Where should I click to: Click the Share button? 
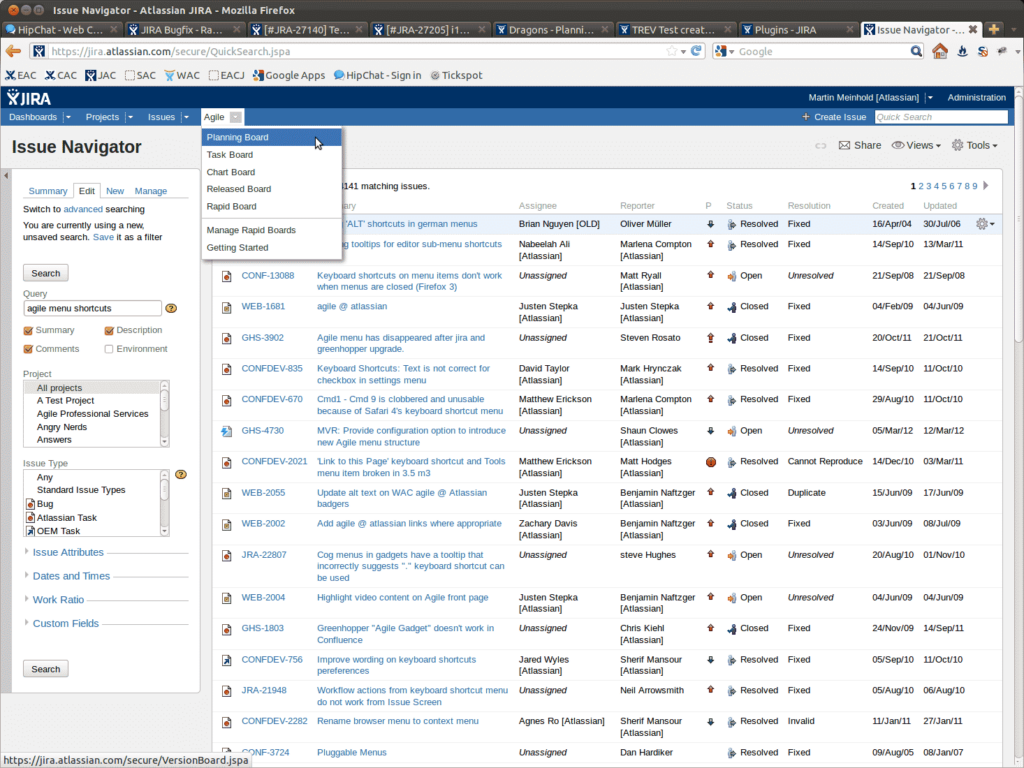click(x=859, y=145)
